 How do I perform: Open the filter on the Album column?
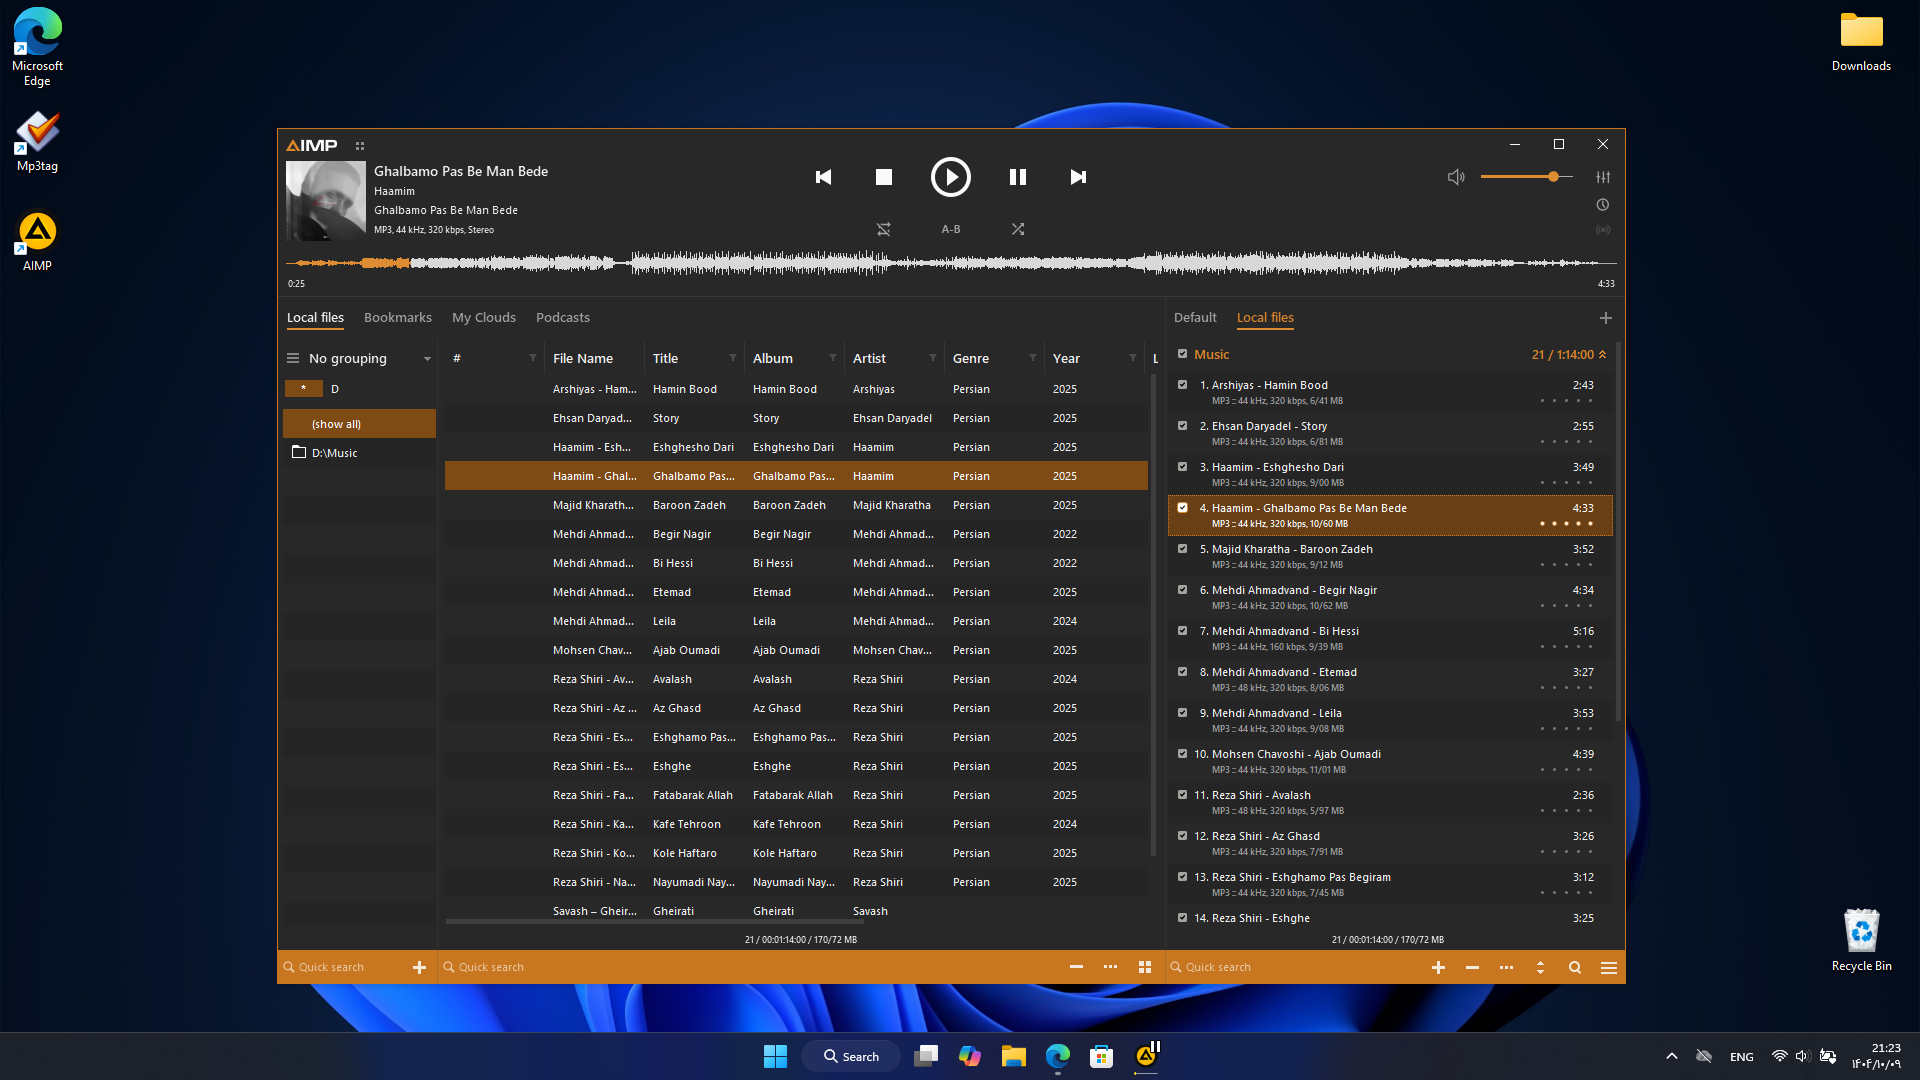click(x=832, y=358)
